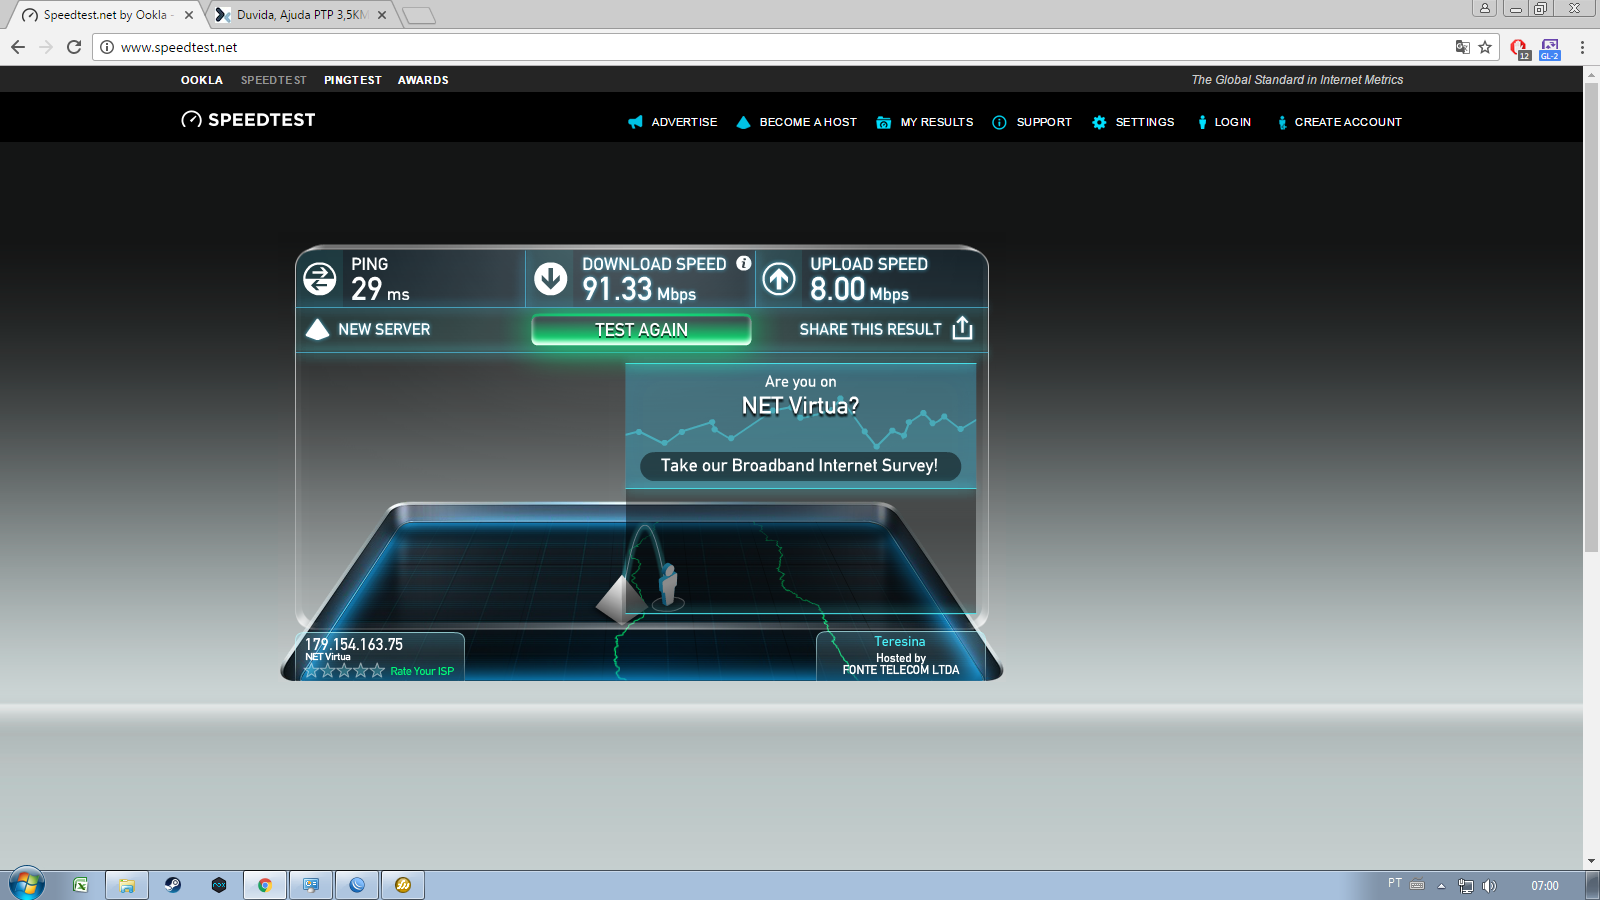
Task: Bookmark this page with the star icon
Action: pyautogui.click(x=1485, y=47)
